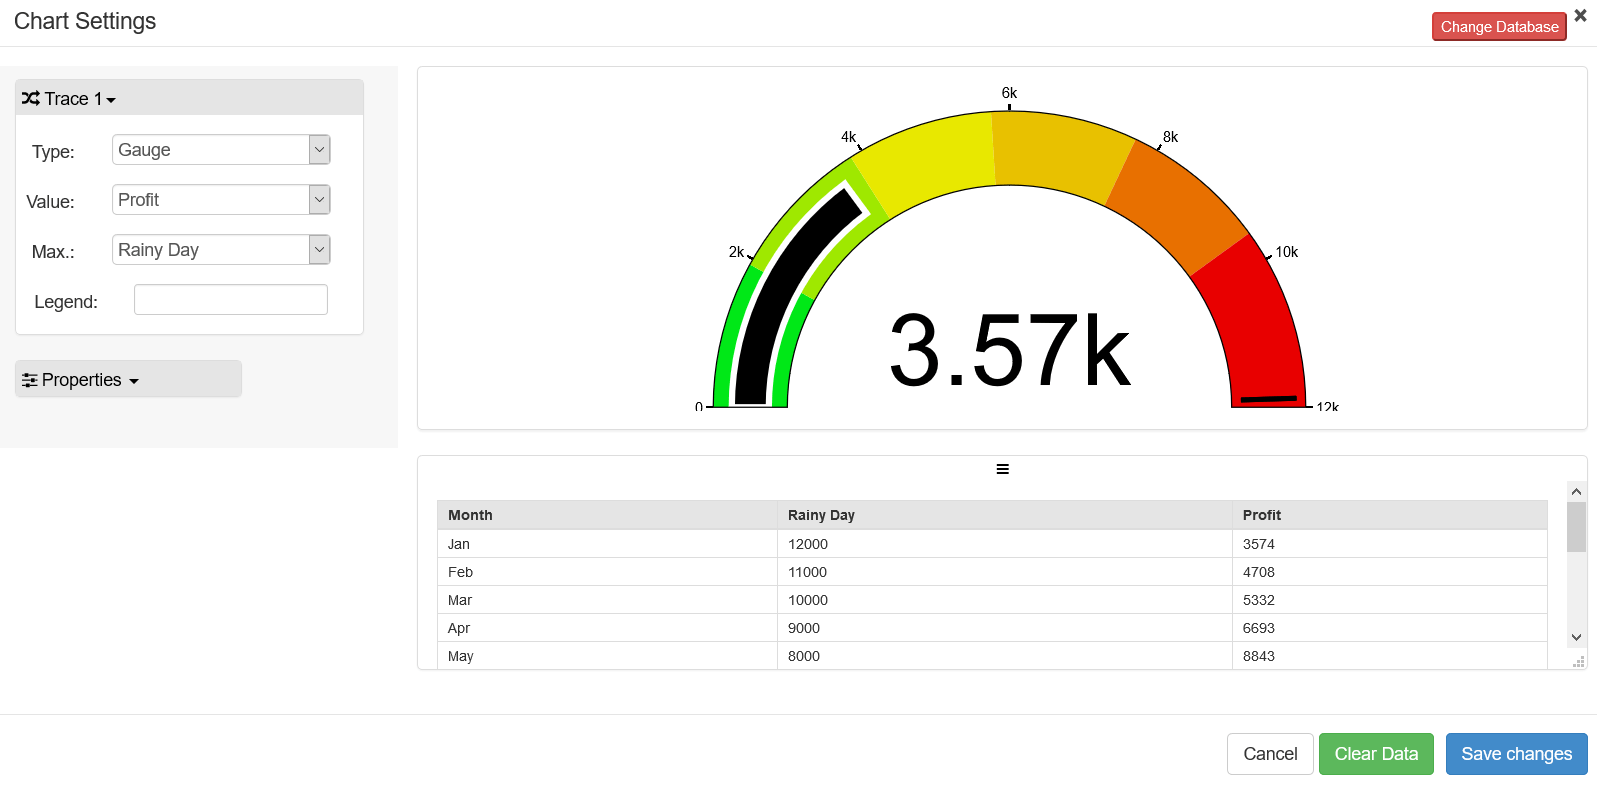Click the table scrollbar thumb
1597x786 pixels.
coord(1576,527)
